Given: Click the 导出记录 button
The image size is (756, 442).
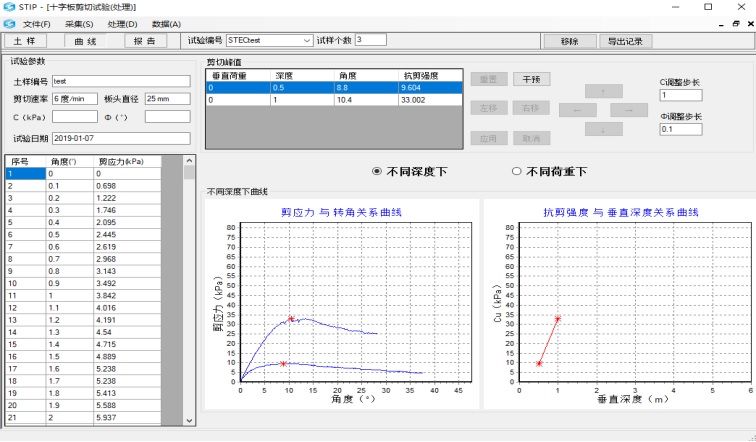Looking at the screenshot, I should (625, 41).
